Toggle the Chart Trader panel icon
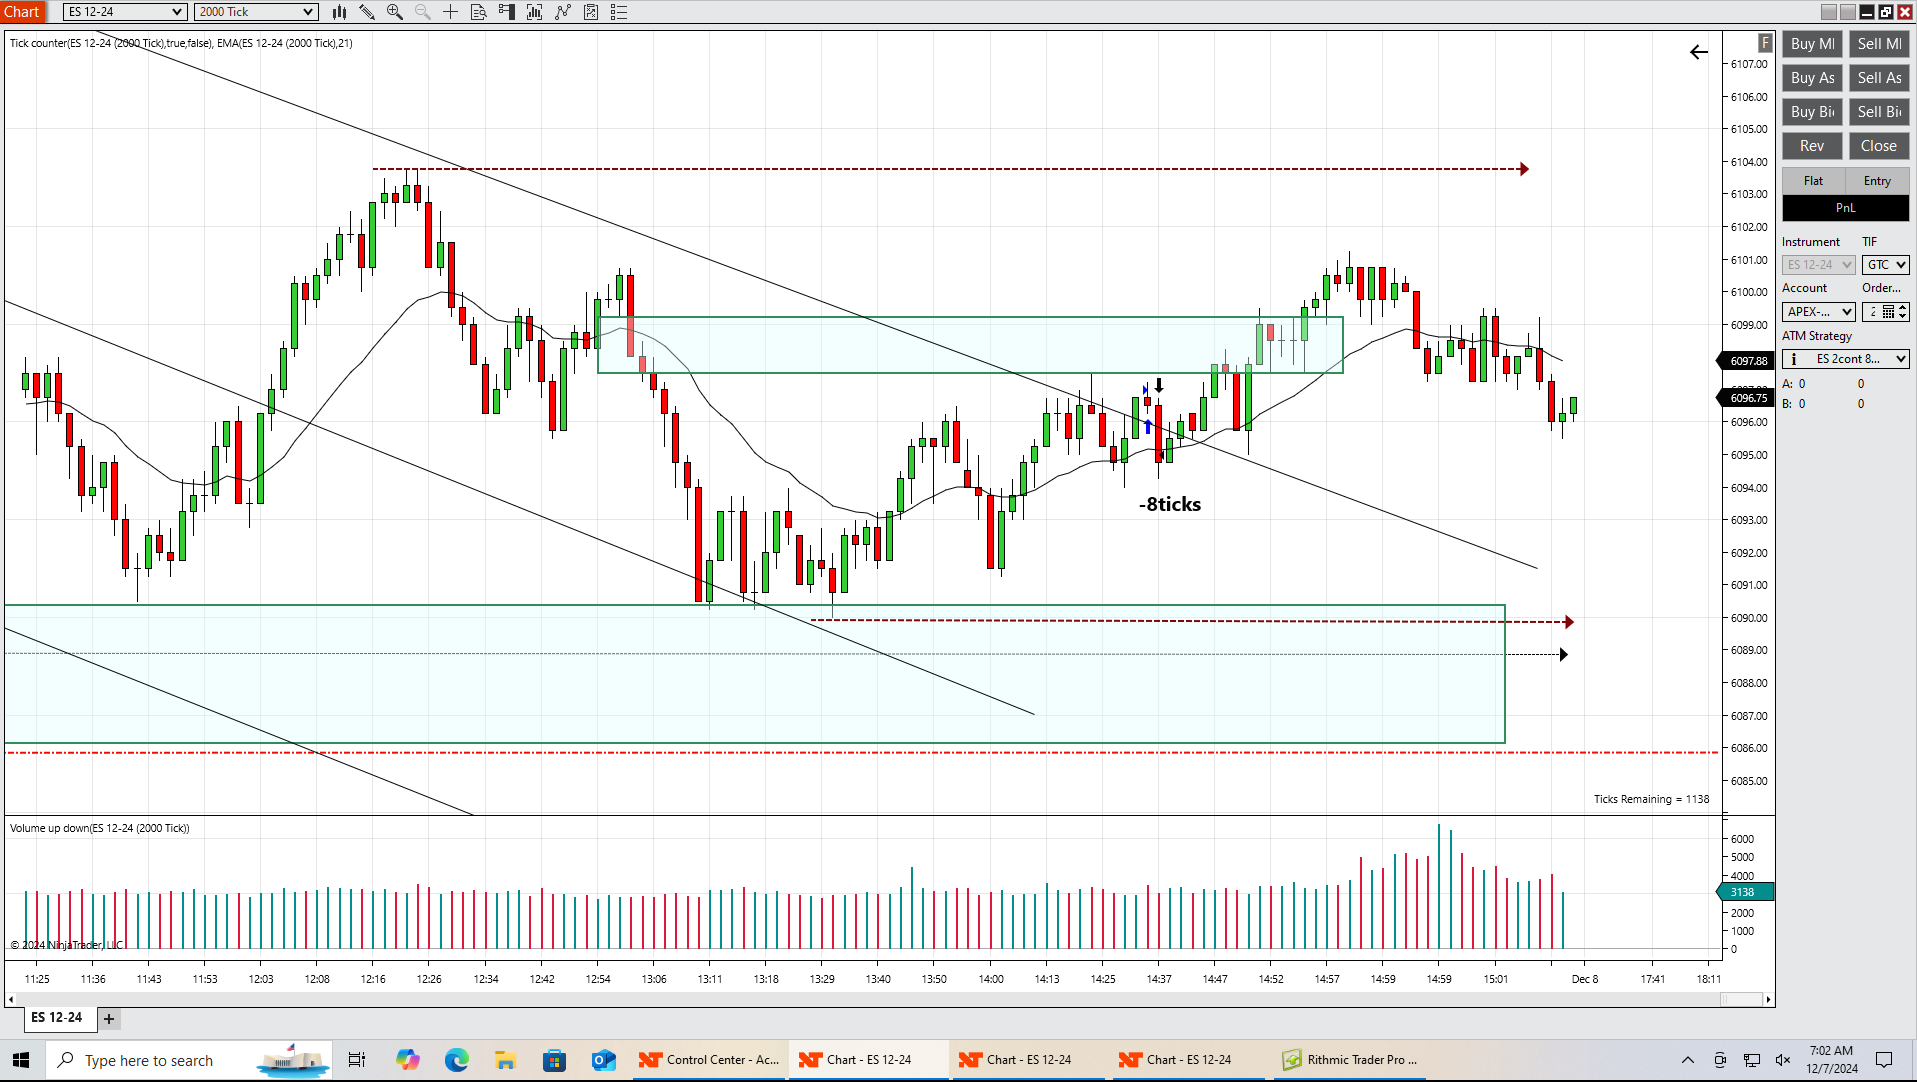This screenshot has width=1917, height=1082. [x=507, y=12]
